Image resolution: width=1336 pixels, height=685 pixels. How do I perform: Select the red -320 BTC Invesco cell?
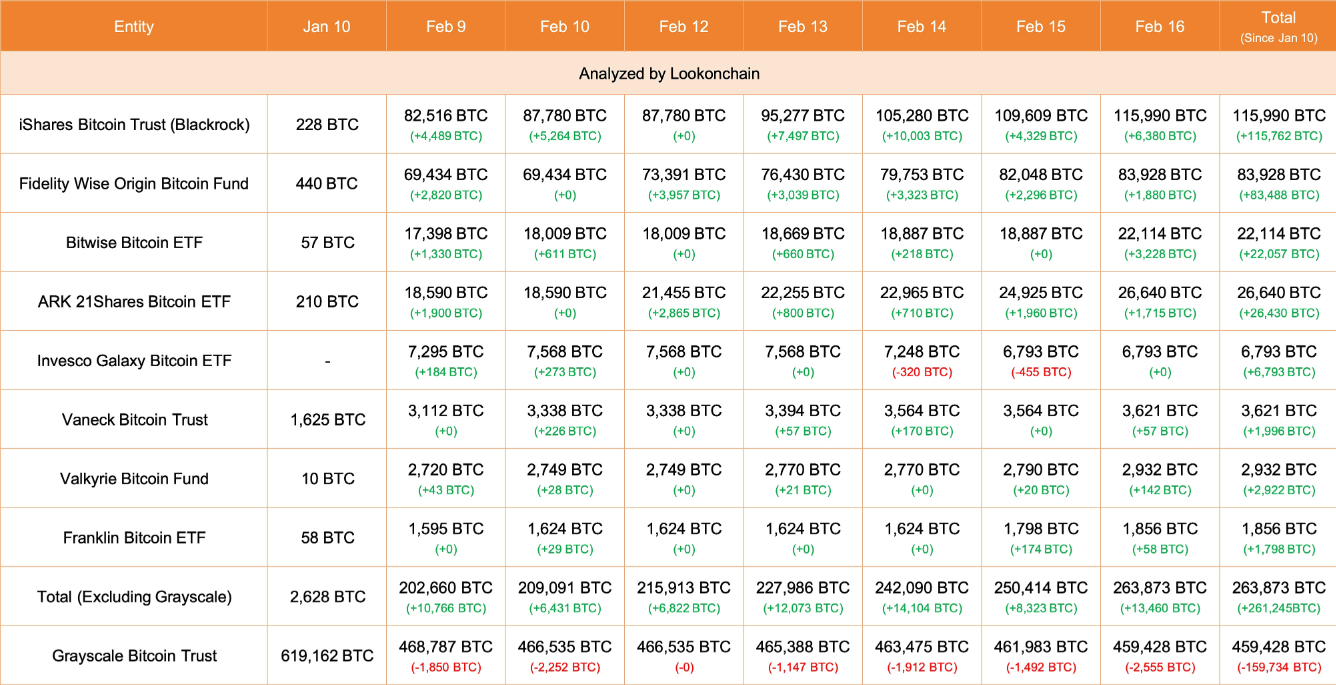click(x=922, y=372)
